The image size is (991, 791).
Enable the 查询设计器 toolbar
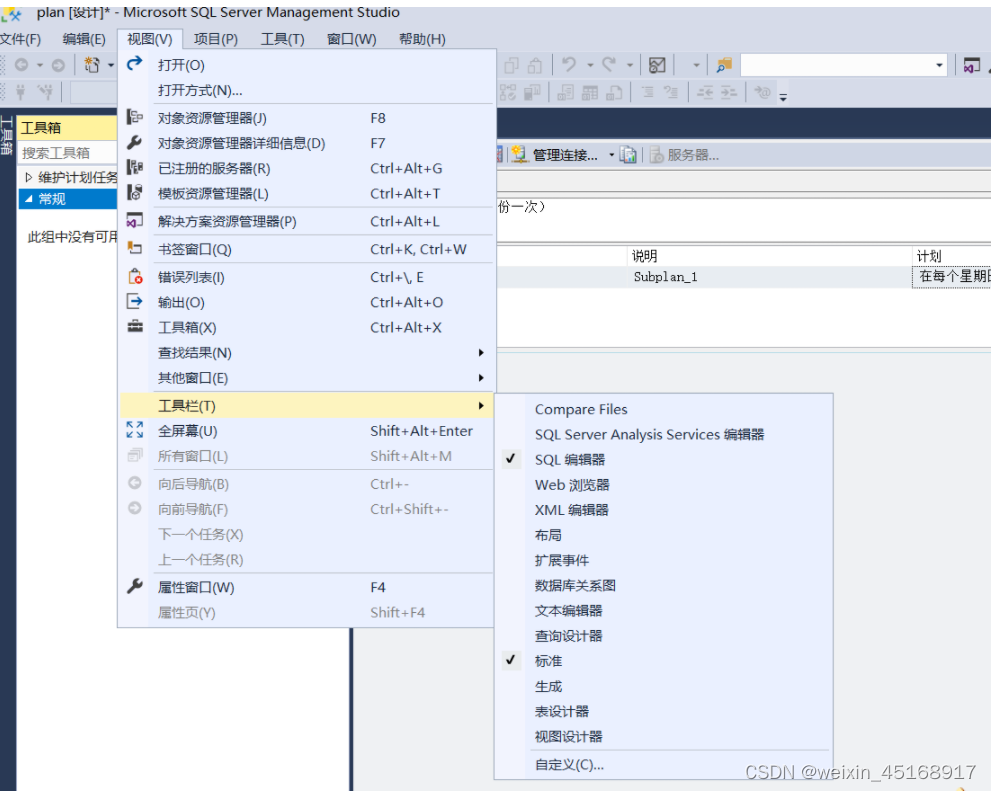pyautogui.click(x=568, y=636)
